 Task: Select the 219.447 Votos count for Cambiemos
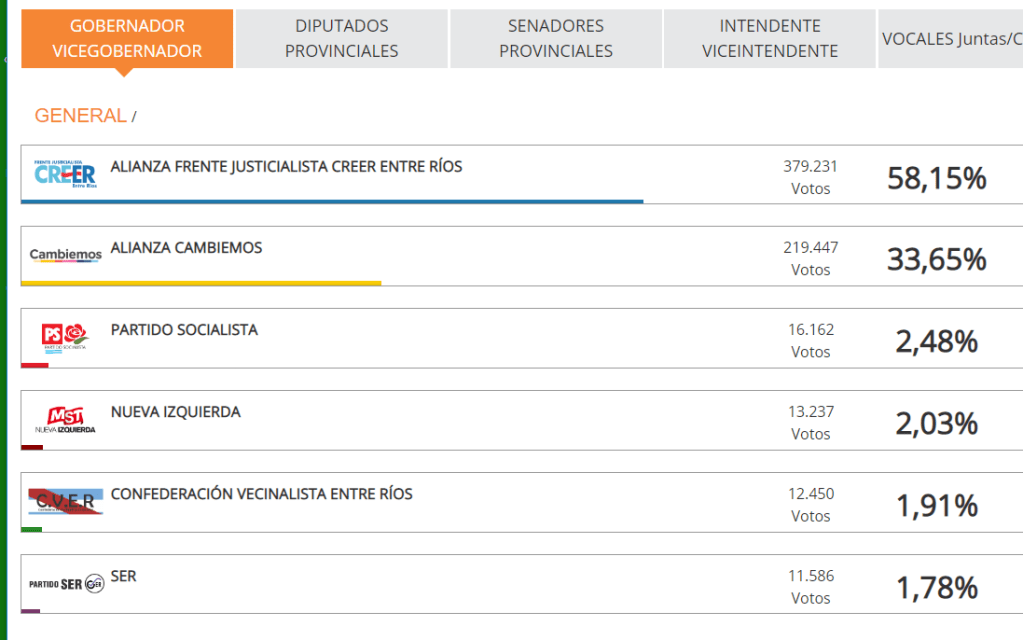pyautogui.click(x=809, y=257)
